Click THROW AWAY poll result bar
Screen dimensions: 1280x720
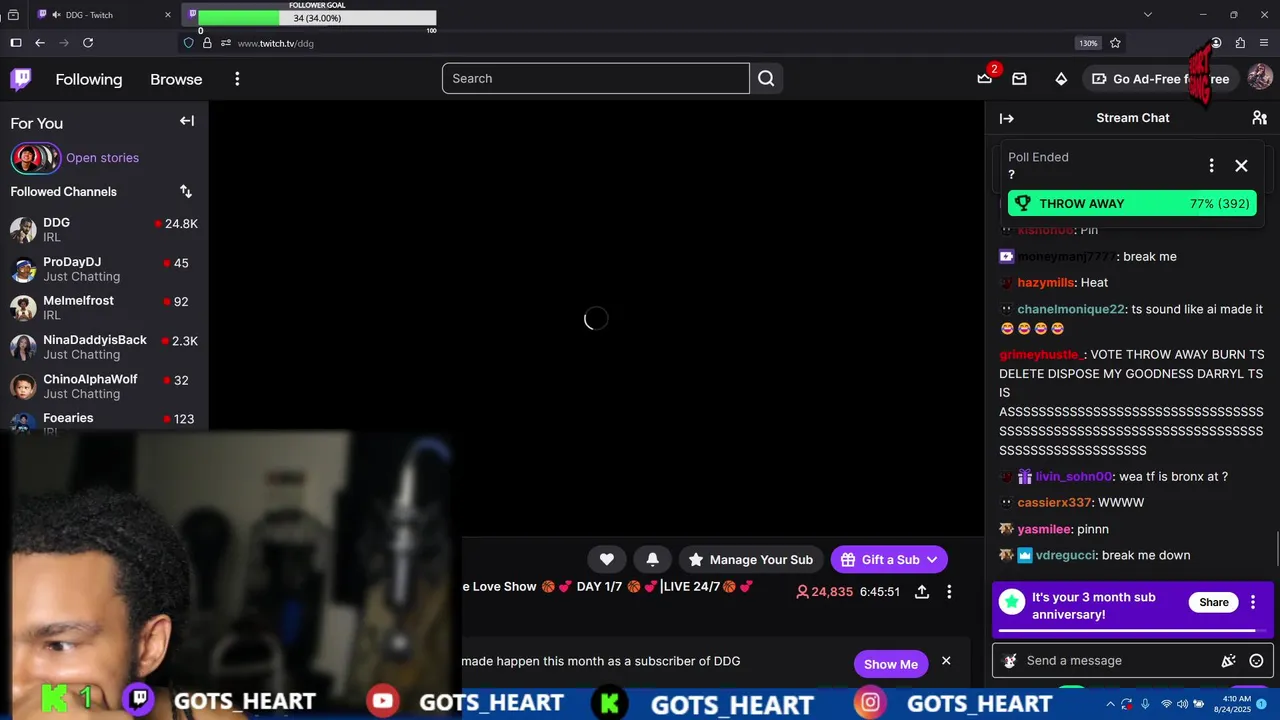point(1132,204)
